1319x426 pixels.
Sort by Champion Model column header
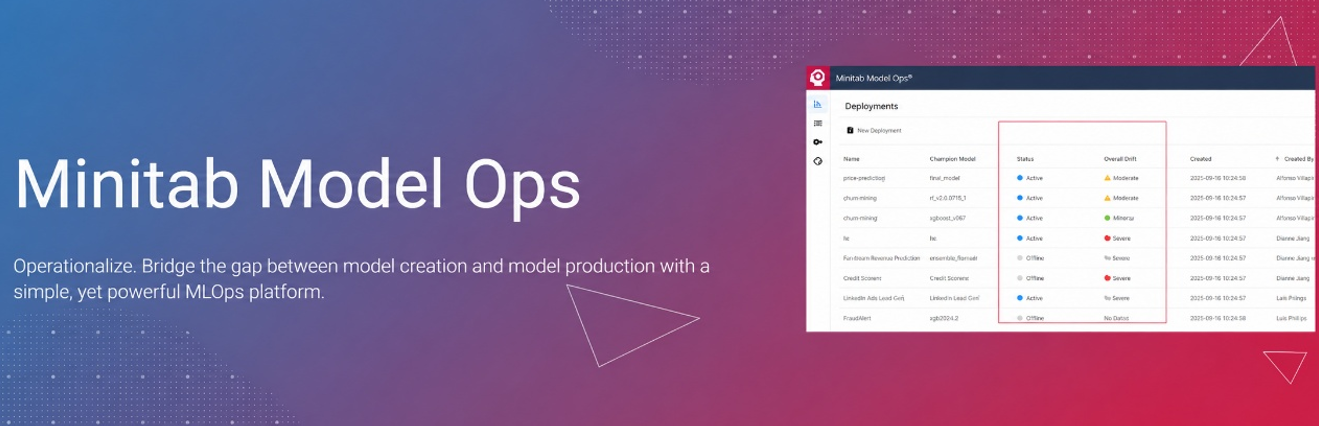951,159
